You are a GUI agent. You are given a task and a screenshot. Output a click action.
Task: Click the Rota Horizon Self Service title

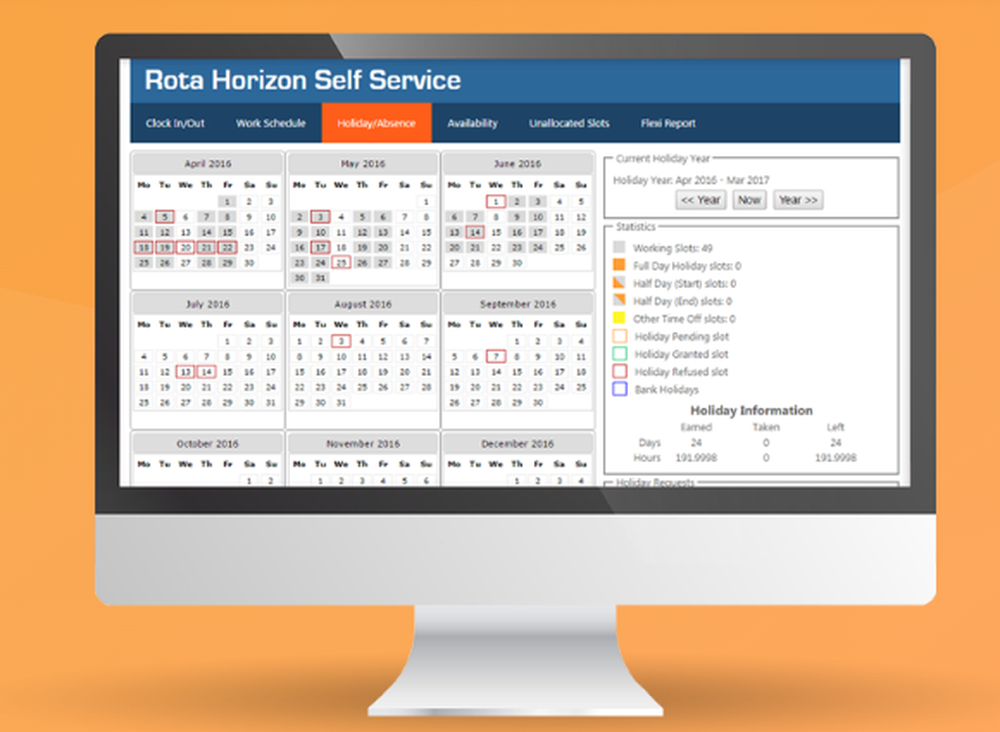pyautogui.click(x=302, y=80)
